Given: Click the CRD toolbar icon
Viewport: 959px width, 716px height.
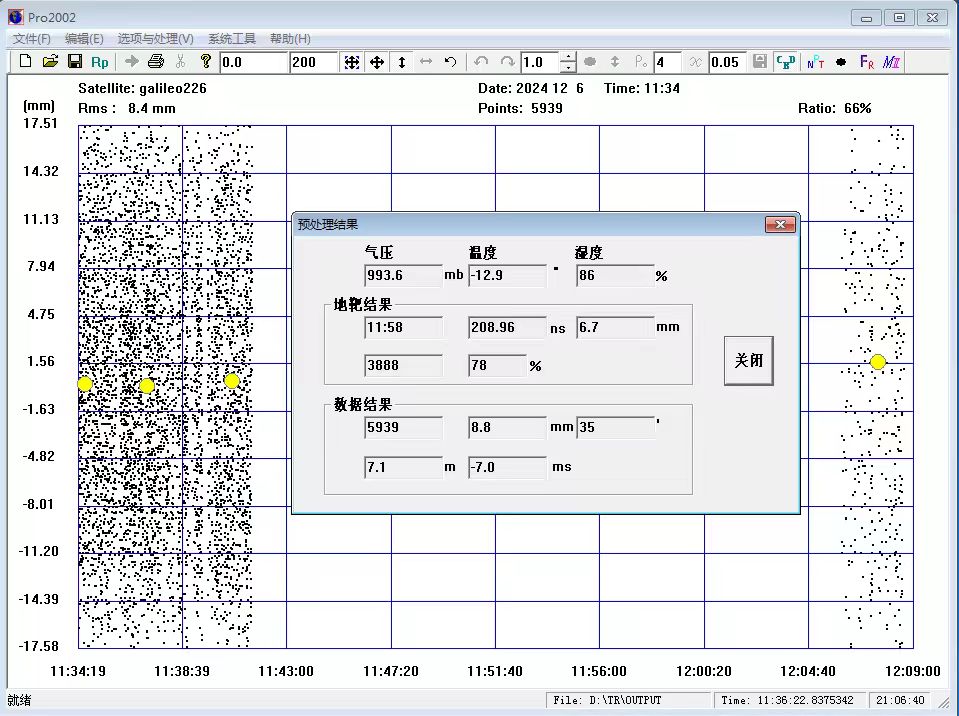Looking at the screenshot, I should coord(785,62).
